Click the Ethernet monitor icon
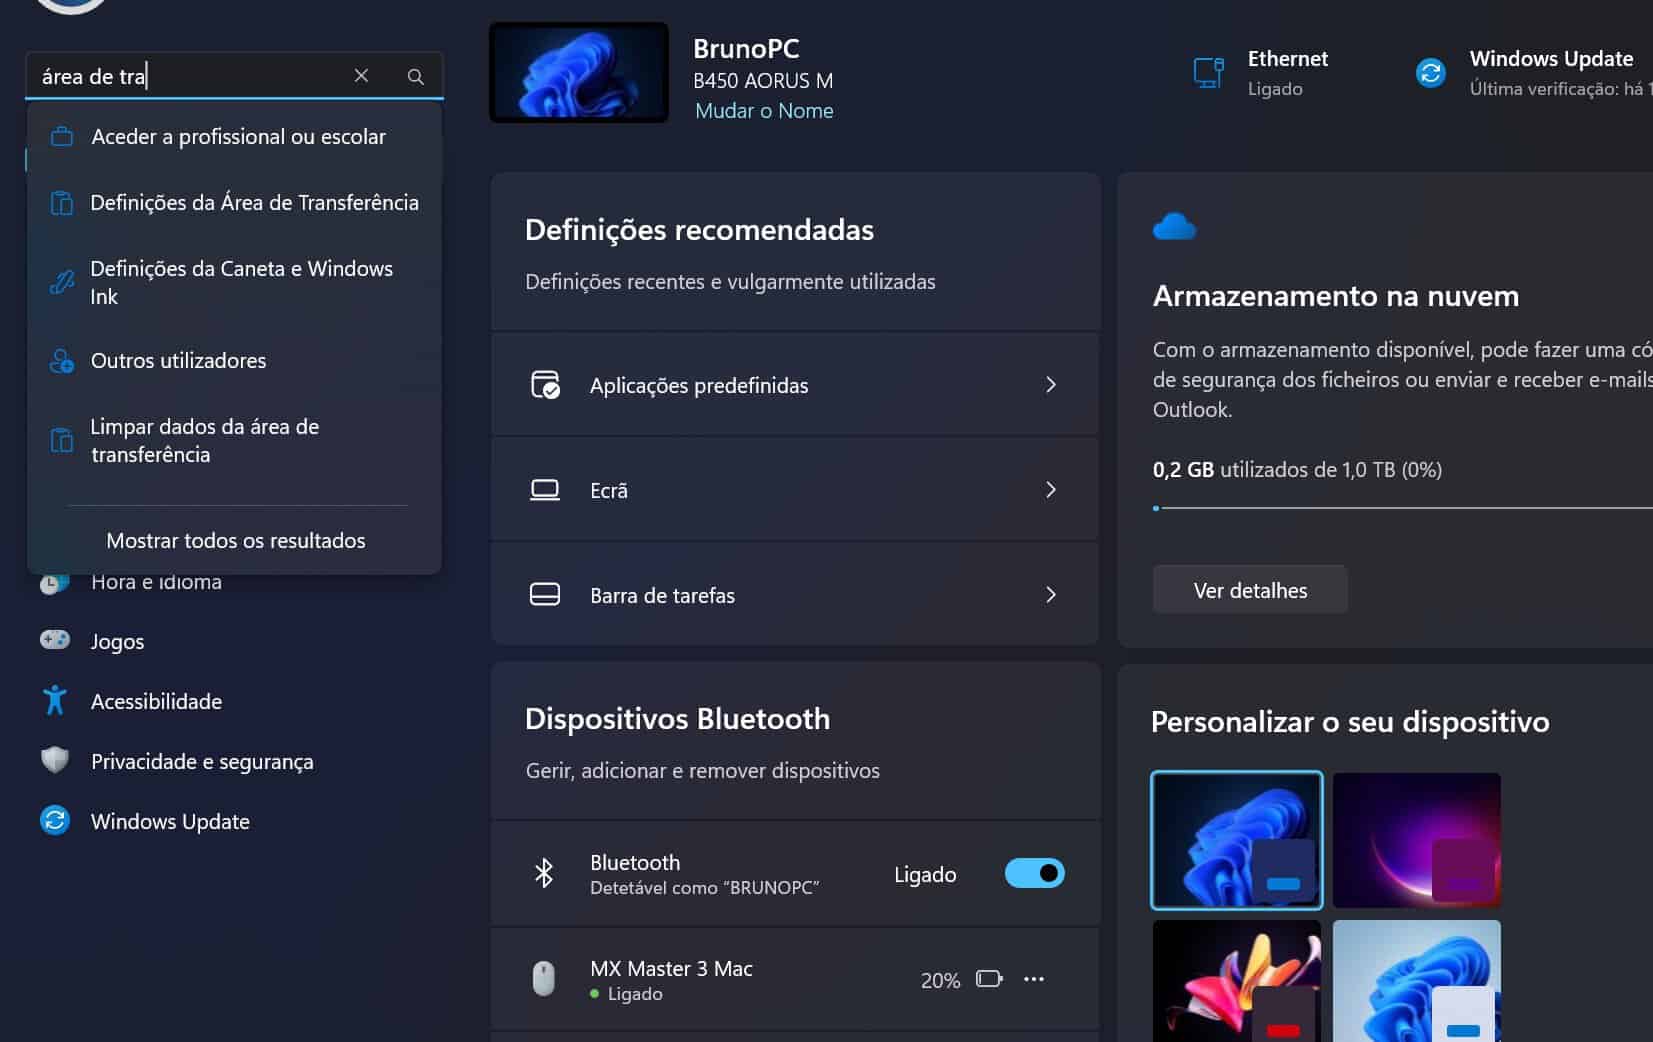The height and width of the screenshot is (1042, 1653). pos(1209,73)
